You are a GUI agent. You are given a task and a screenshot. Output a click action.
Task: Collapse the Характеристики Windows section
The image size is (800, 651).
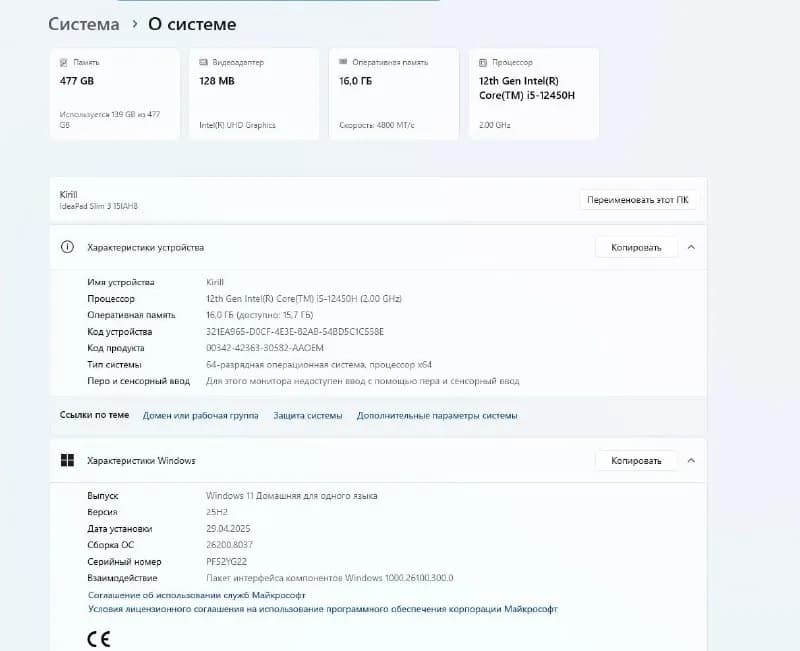click(691, 461)
